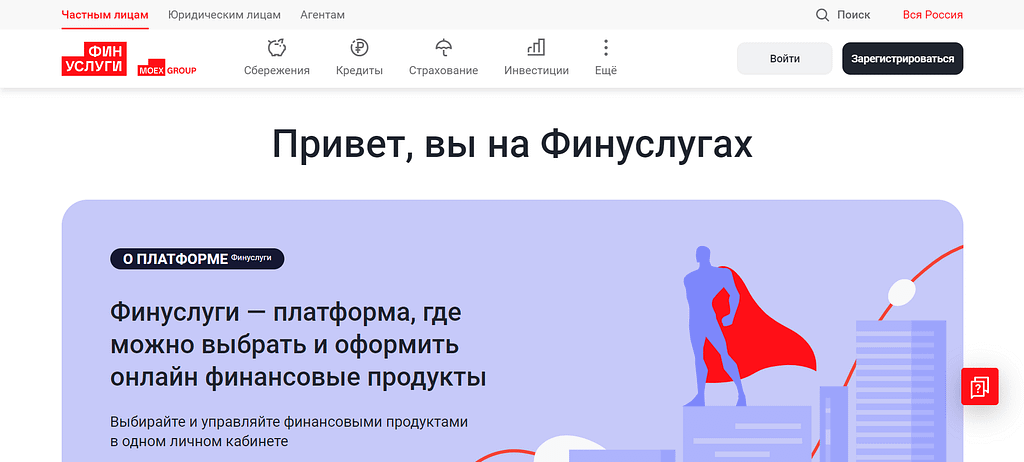Click text Выбирайте и управляйте финансовыми продуктами
Screen dimensions: 1024x462
pos(289,421)
